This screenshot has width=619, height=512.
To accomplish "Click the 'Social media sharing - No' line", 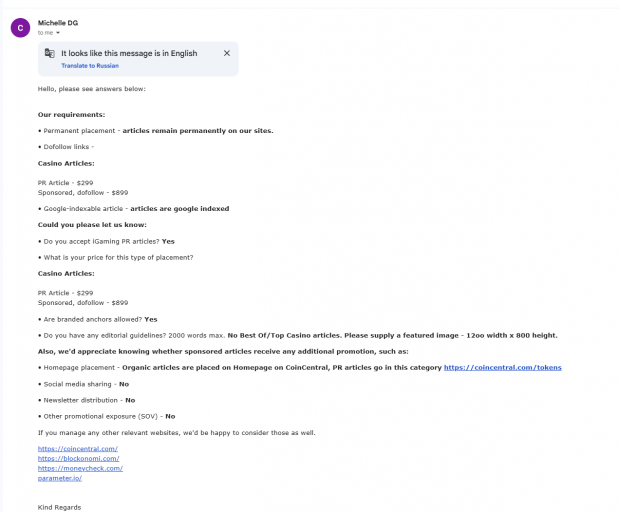I will point(84,384).
